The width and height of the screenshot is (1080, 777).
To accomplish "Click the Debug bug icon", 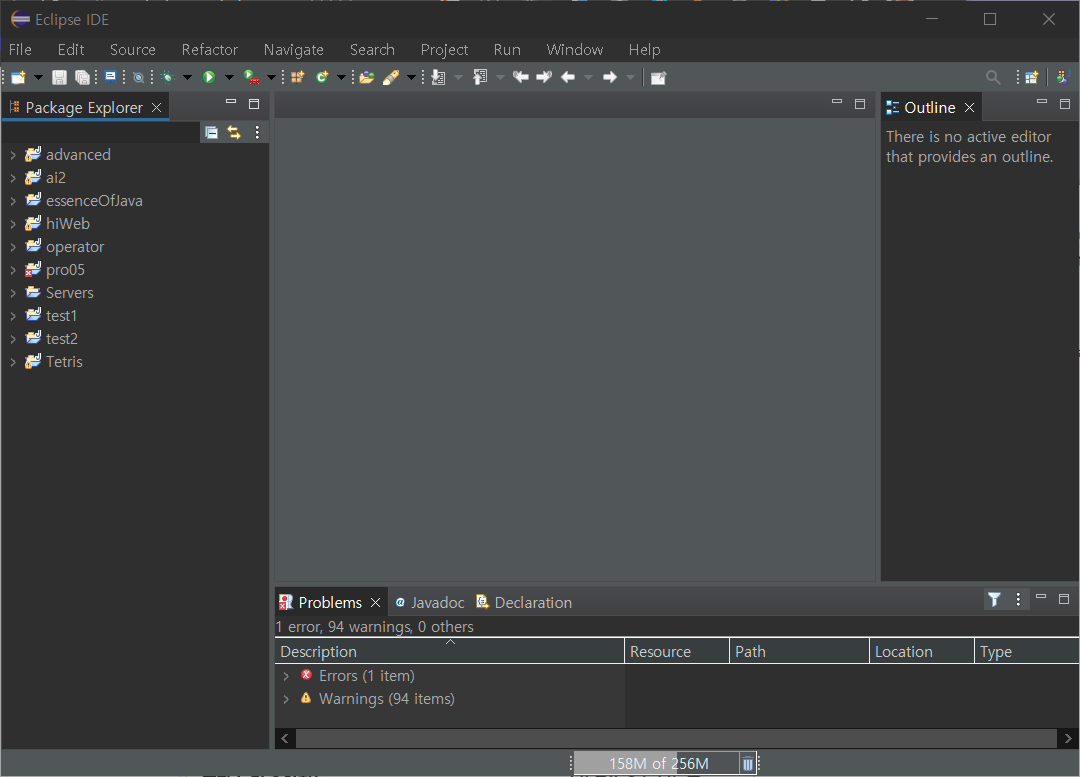I will [x=167, y=77].
